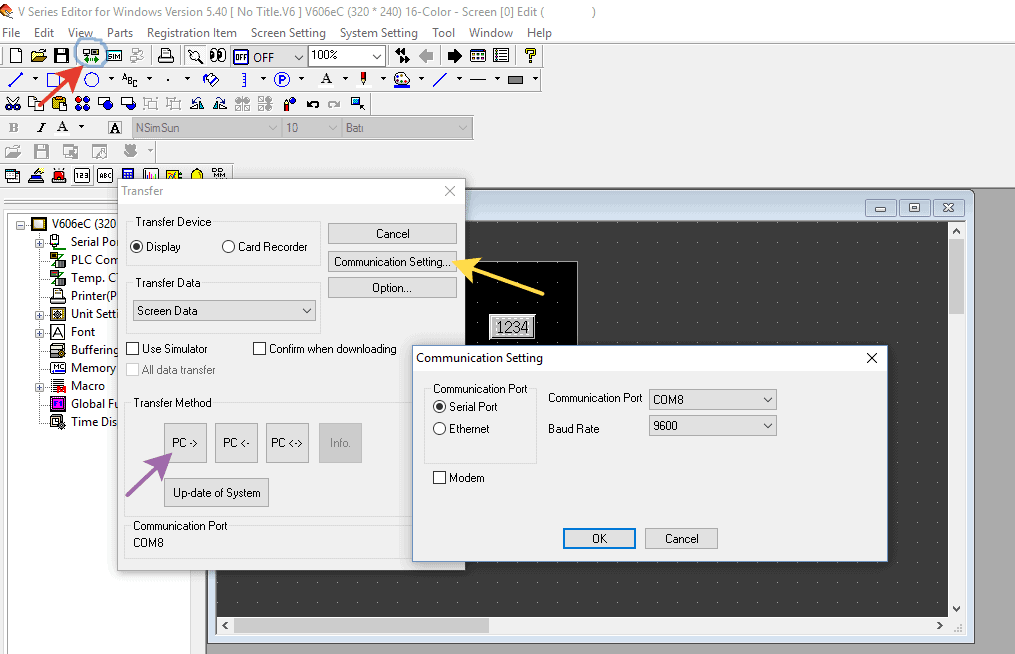Click the Print icon in the toolbar
1015x654 pixels.
click(166, 56)
